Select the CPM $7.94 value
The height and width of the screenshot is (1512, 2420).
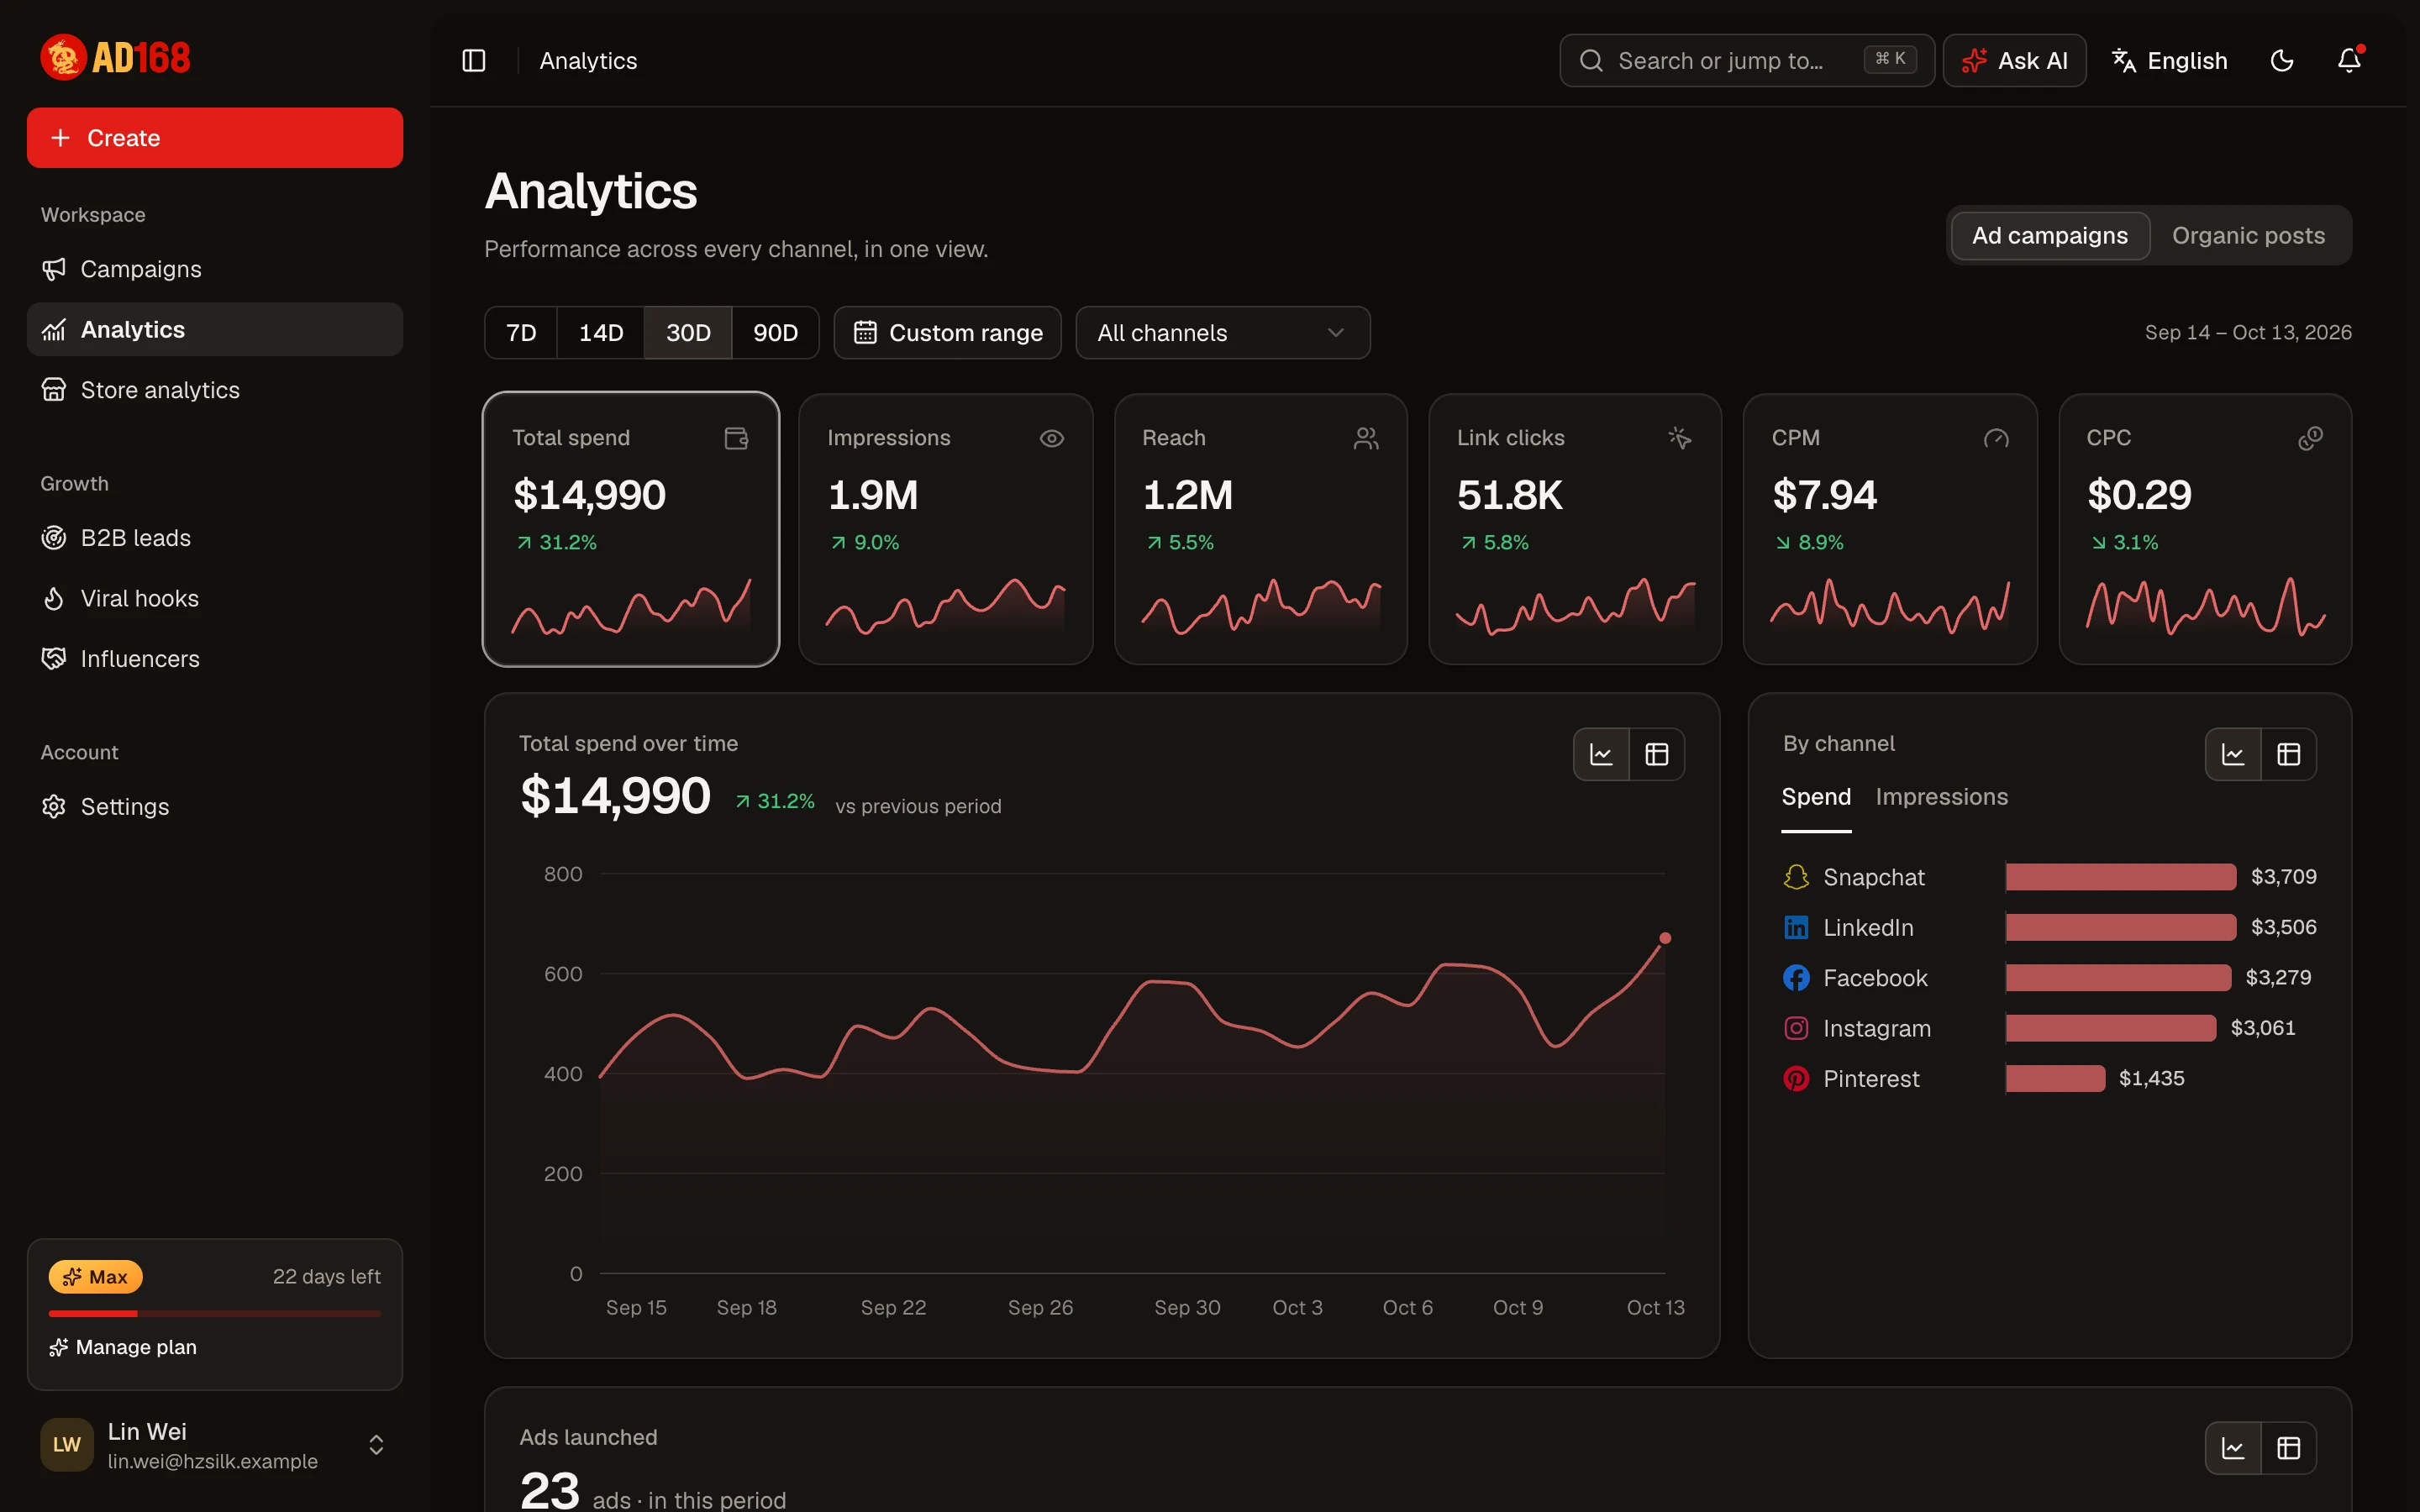point(1824,495)
